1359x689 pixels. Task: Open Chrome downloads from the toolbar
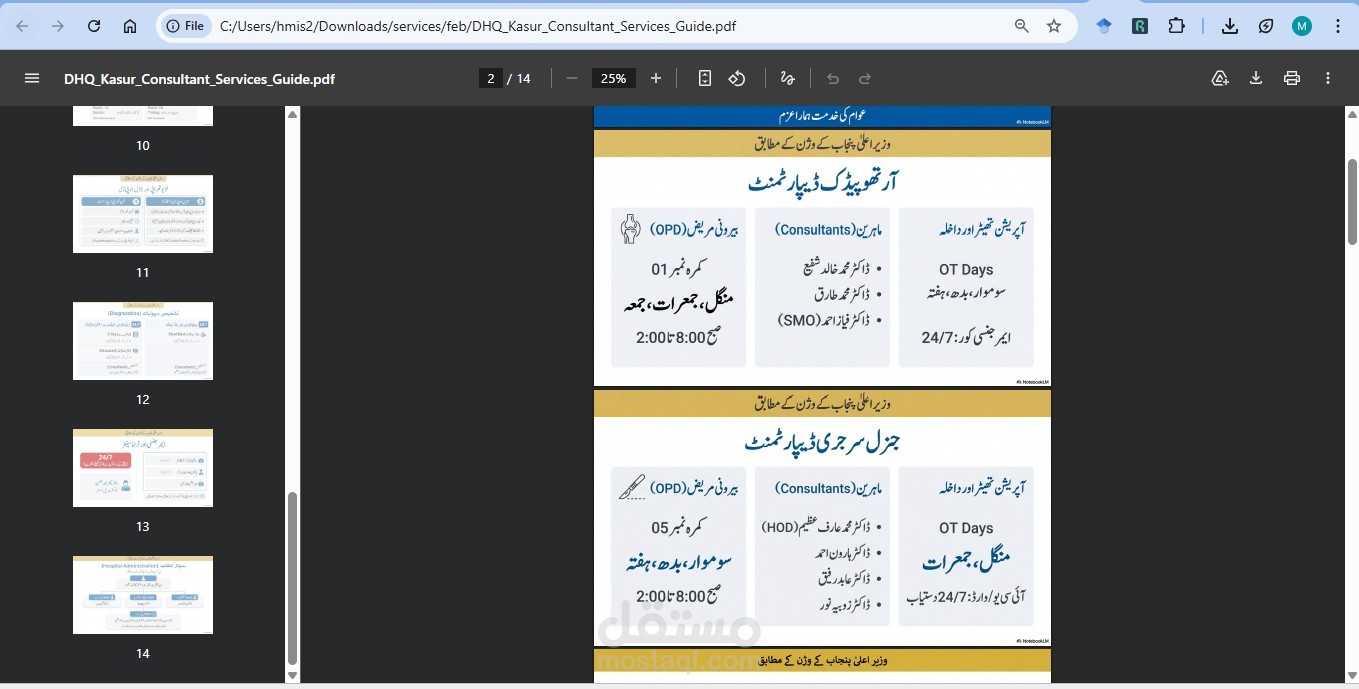1230,26
